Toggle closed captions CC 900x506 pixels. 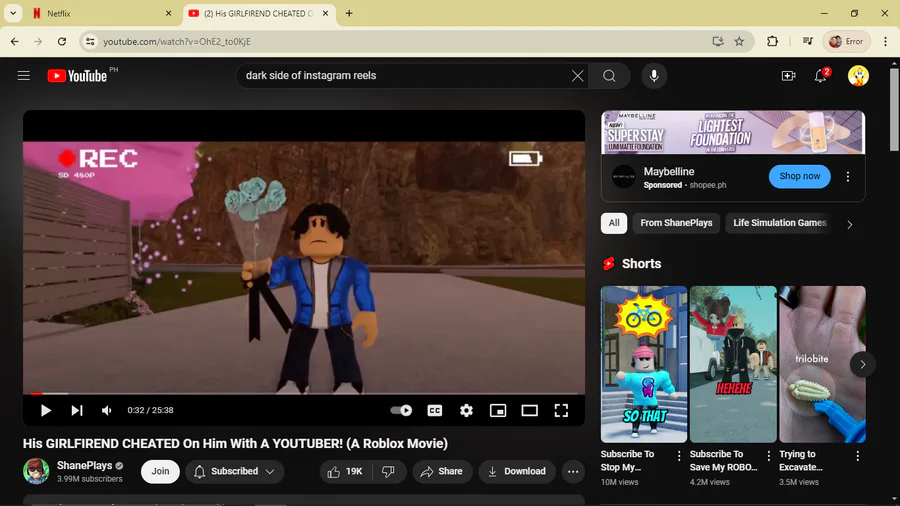[435, 410]
